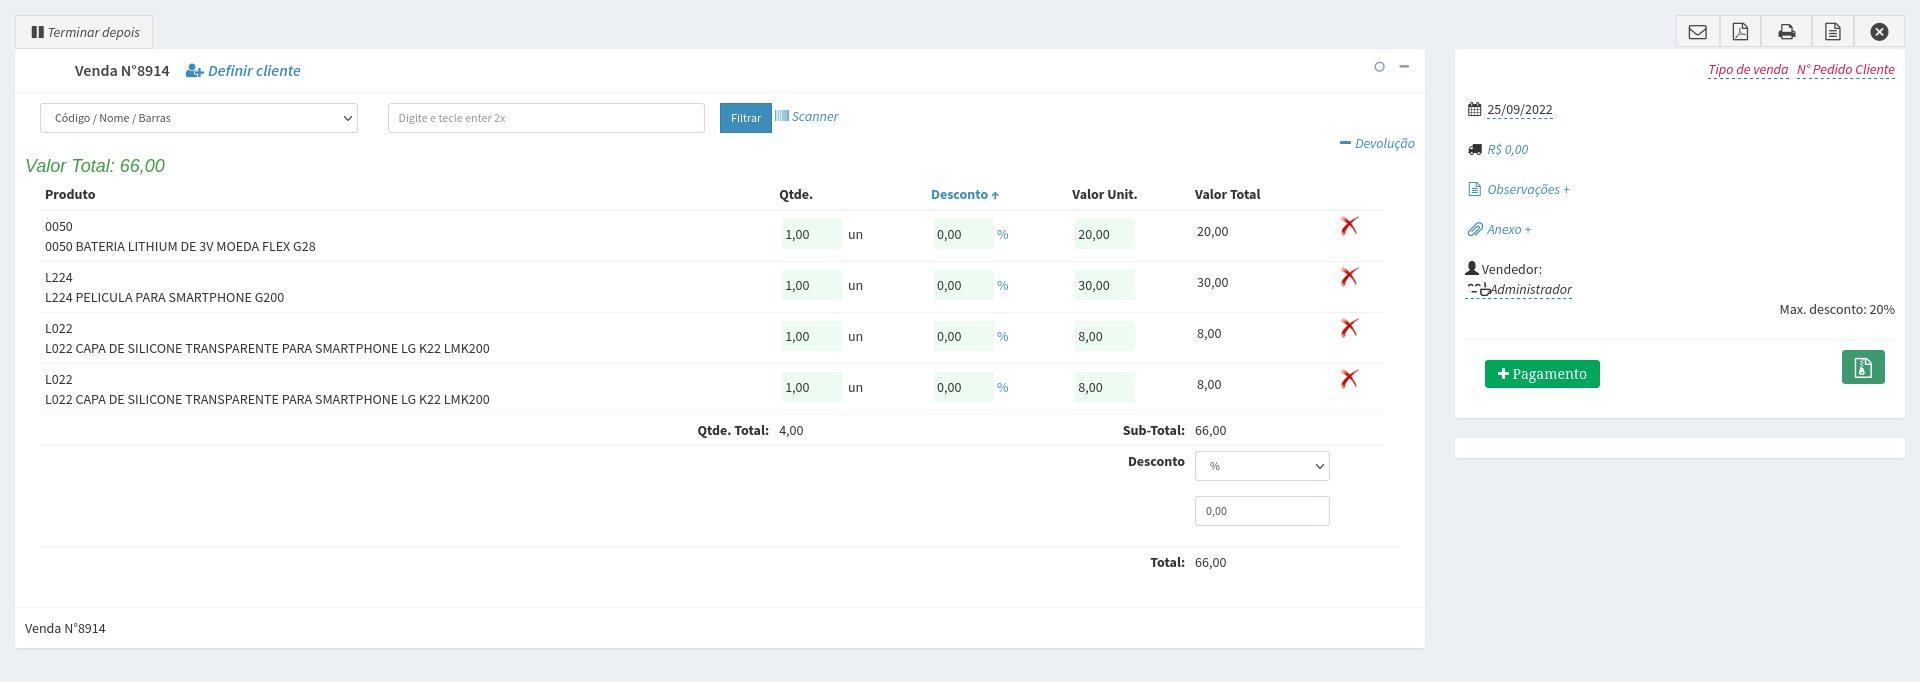
Task: Click the envelope email icon
Action: (1697, 32)
